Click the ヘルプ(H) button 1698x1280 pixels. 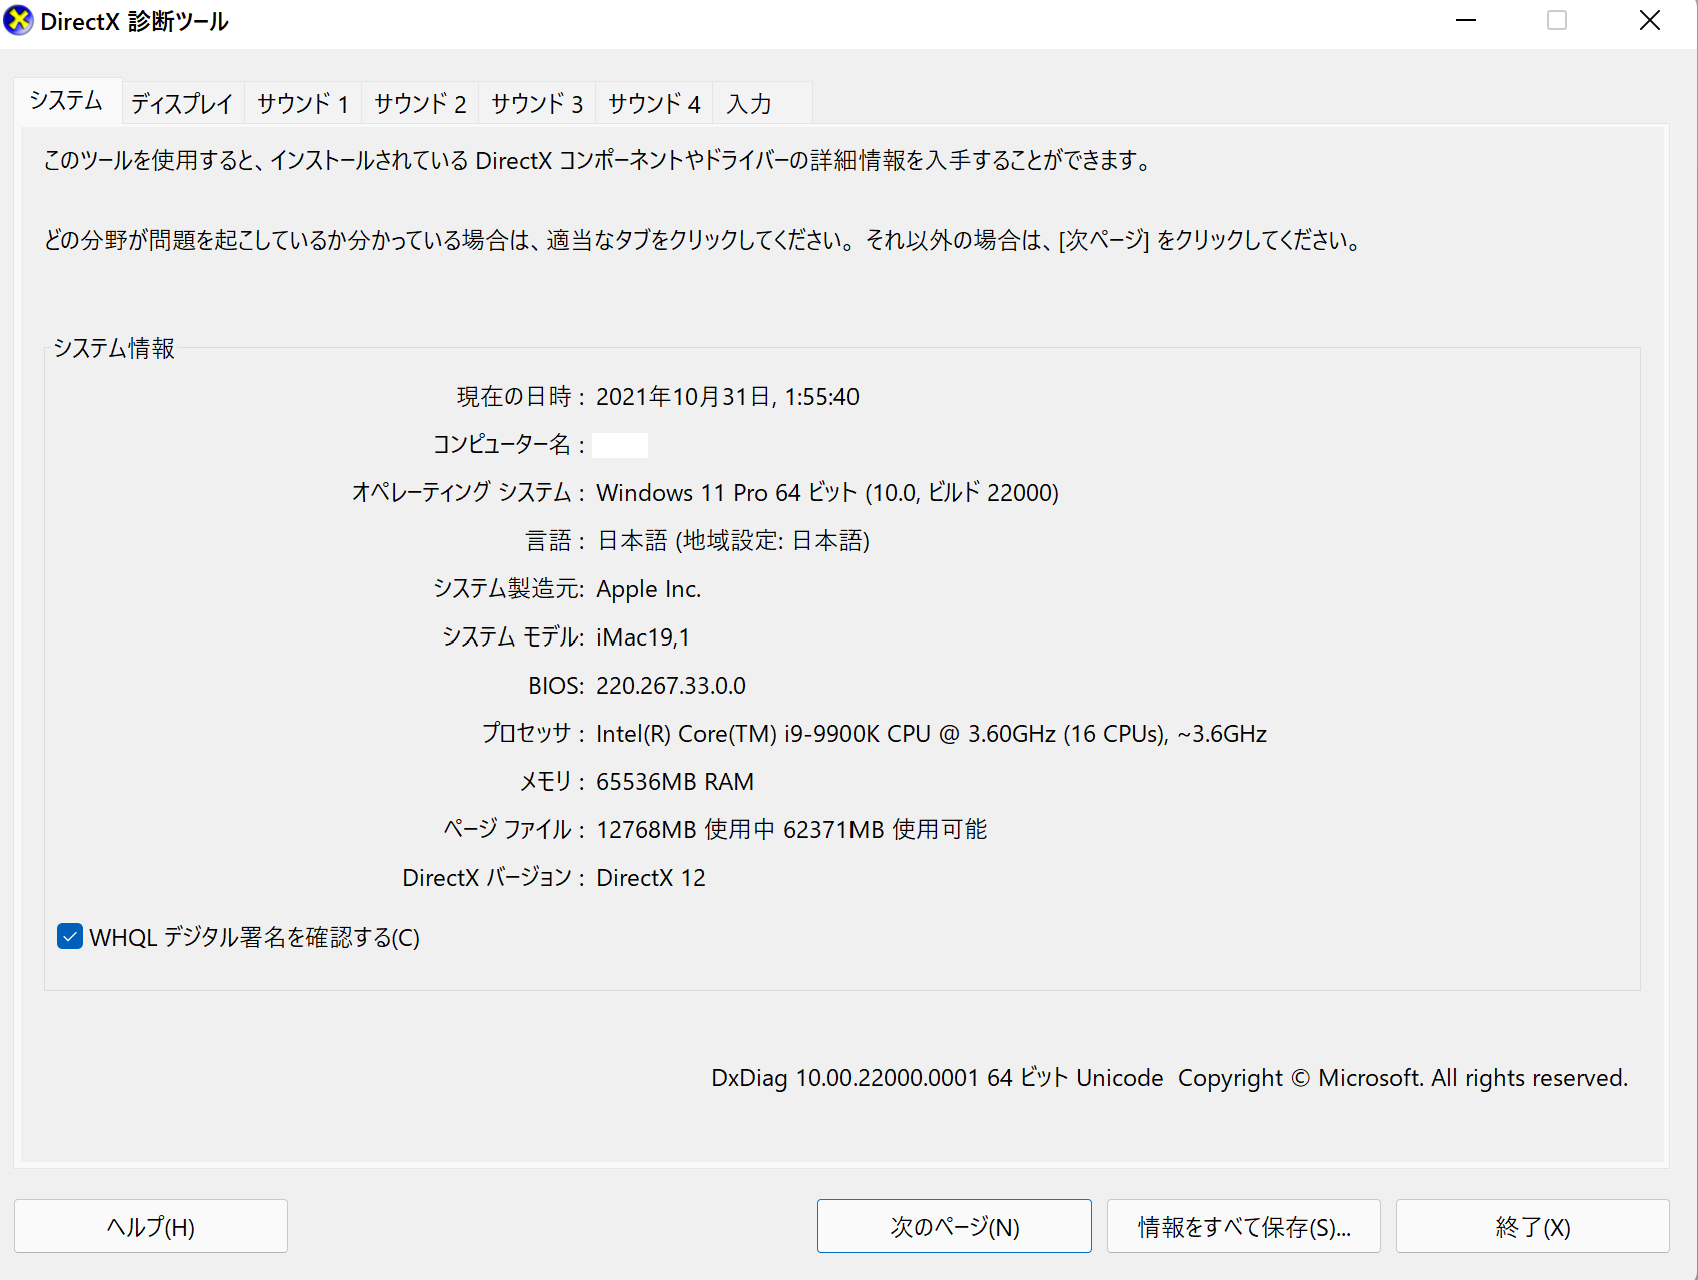[151, 1226]
